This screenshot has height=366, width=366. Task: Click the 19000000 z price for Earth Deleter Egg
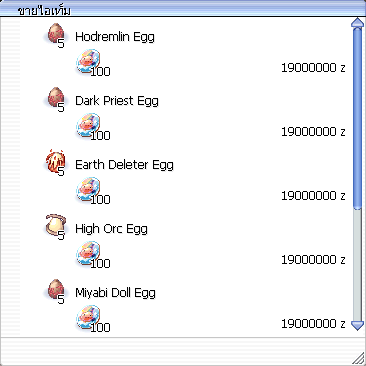[313, 196]
